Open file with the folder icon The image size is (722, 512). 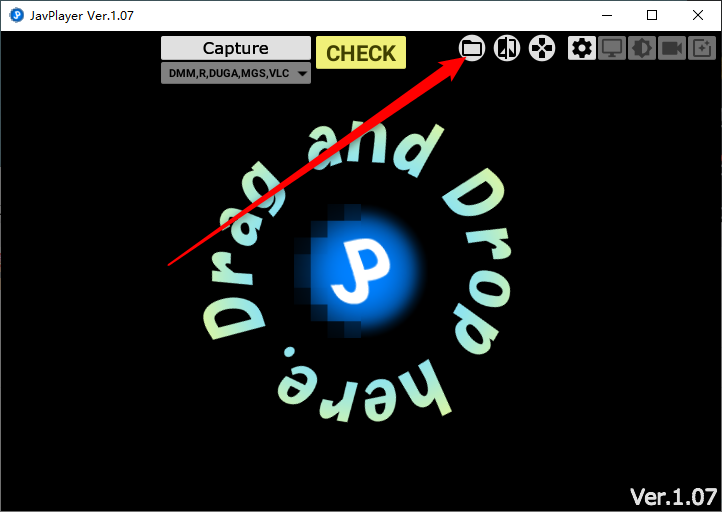(472, 48)
